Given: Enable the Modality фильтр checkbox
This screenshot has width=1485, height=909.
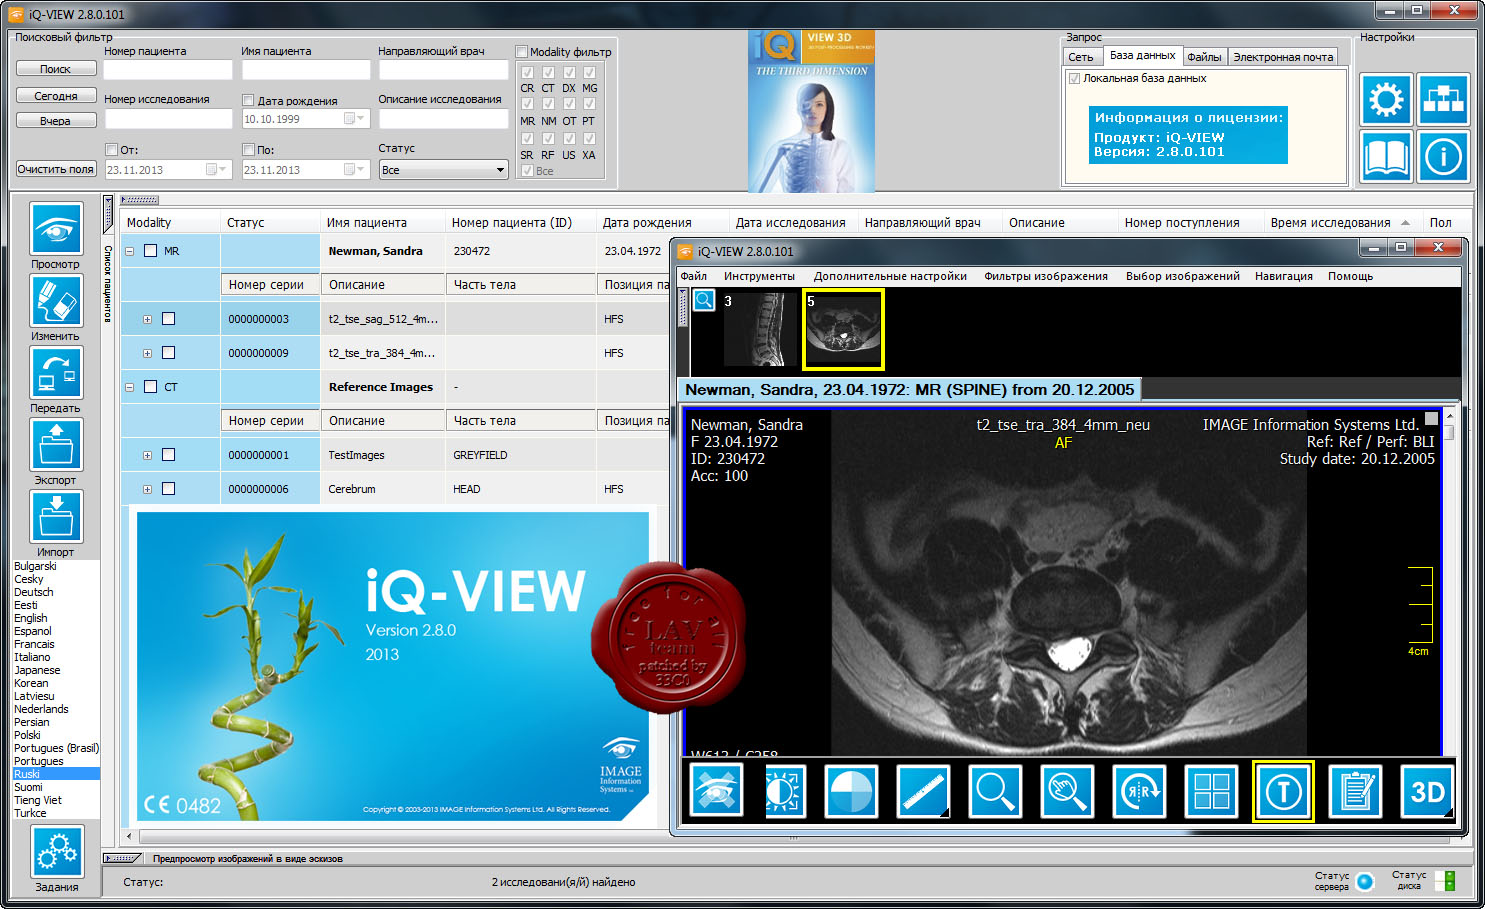Looking at the screenshot, I should click(521, 52).
